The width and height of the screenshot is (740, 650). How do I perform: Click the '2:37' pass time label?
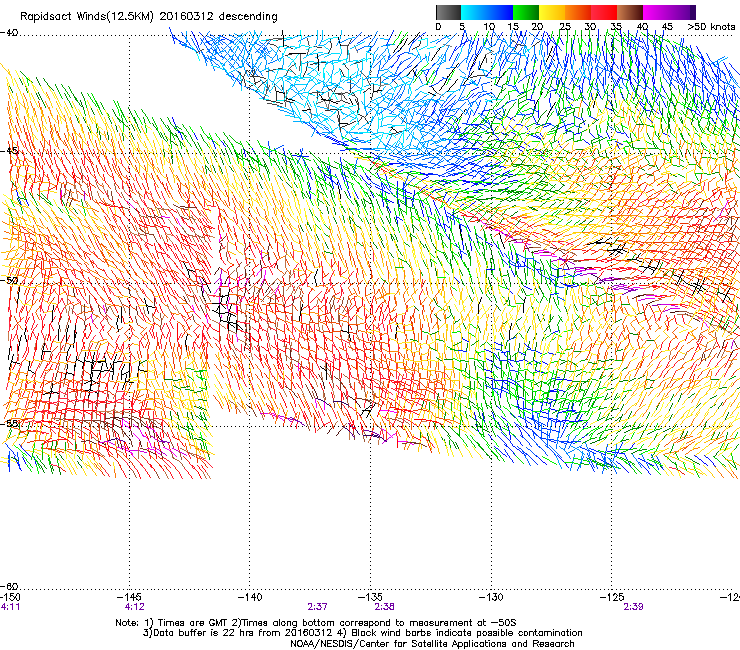317,607
